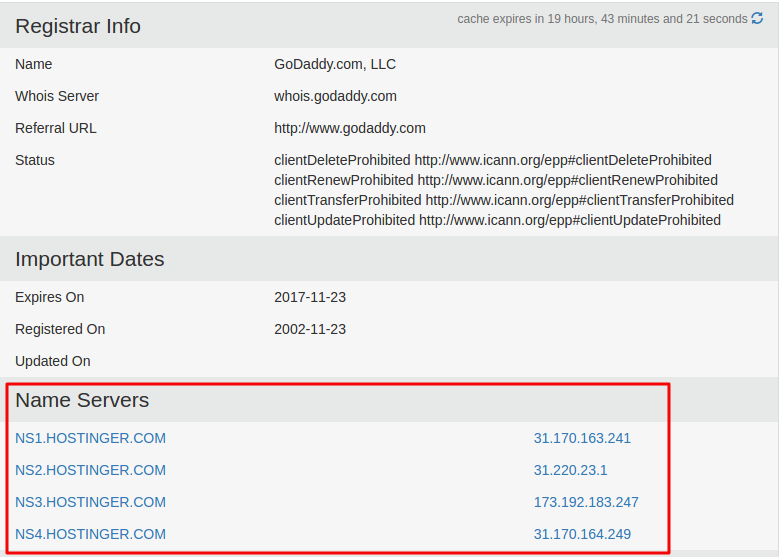Click the clientRenewProhibited status line
Viewport: 783px width, 557px height.
click(x=496, y=180)
